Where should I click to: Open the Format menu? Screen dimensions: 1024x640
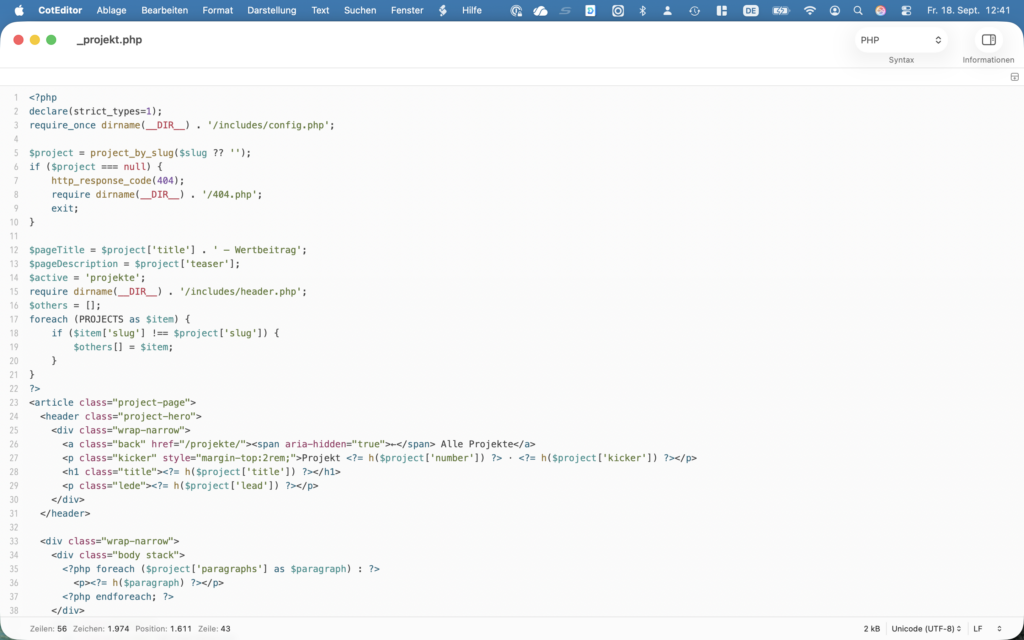pyautogui.click(x=217, y=10)
